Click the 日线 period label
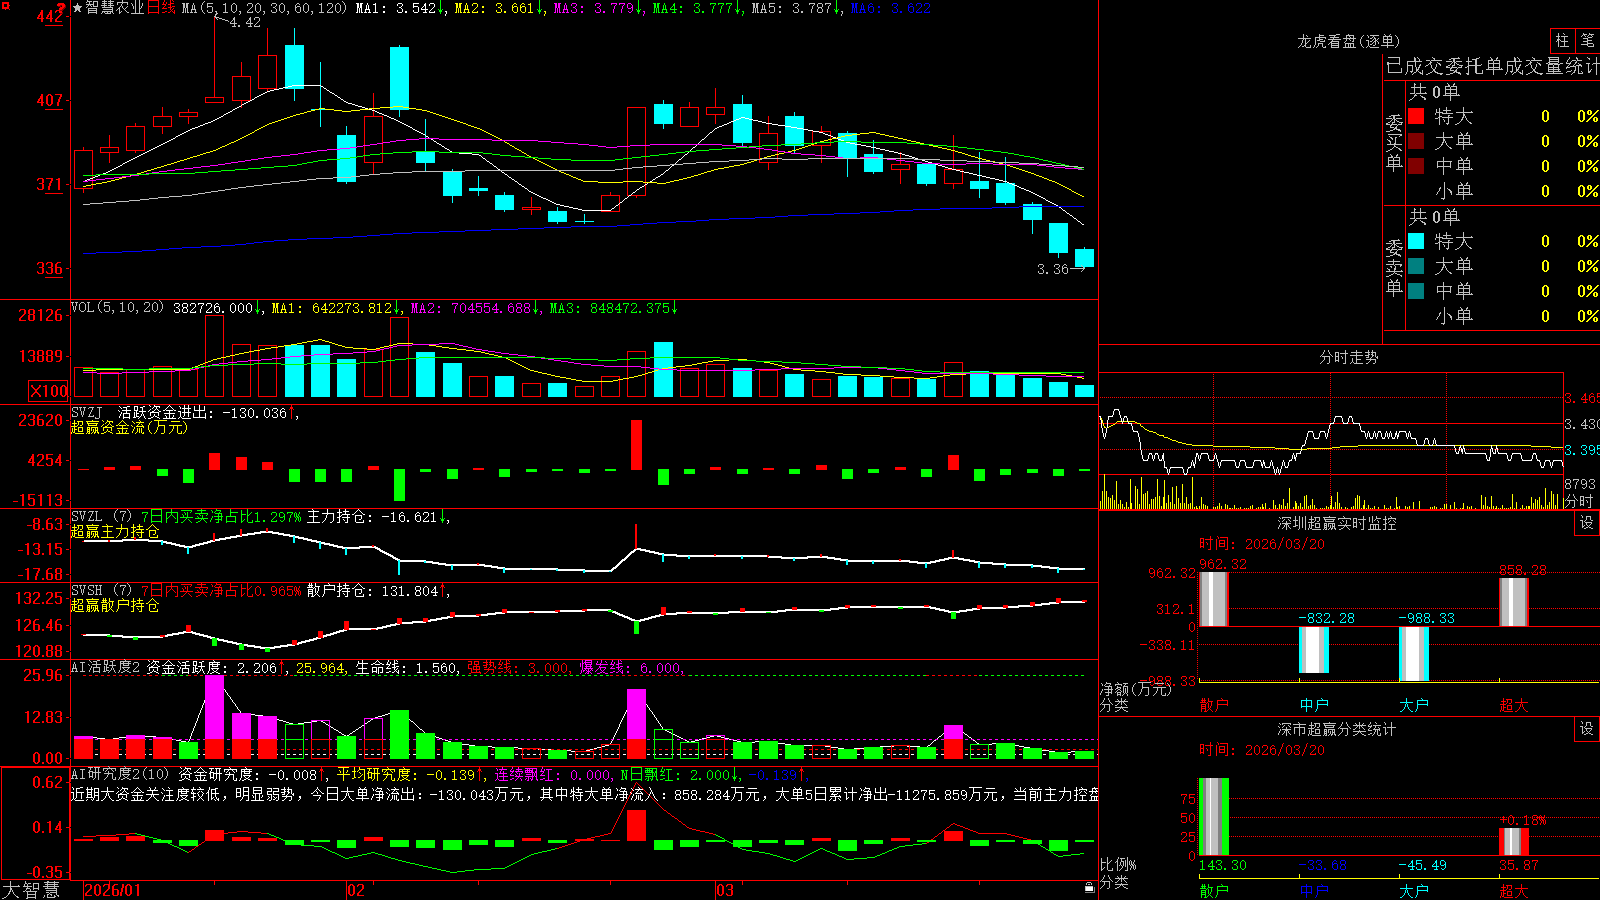The width and height of the screenshot is (1600, 900). (x=161, y=8)
